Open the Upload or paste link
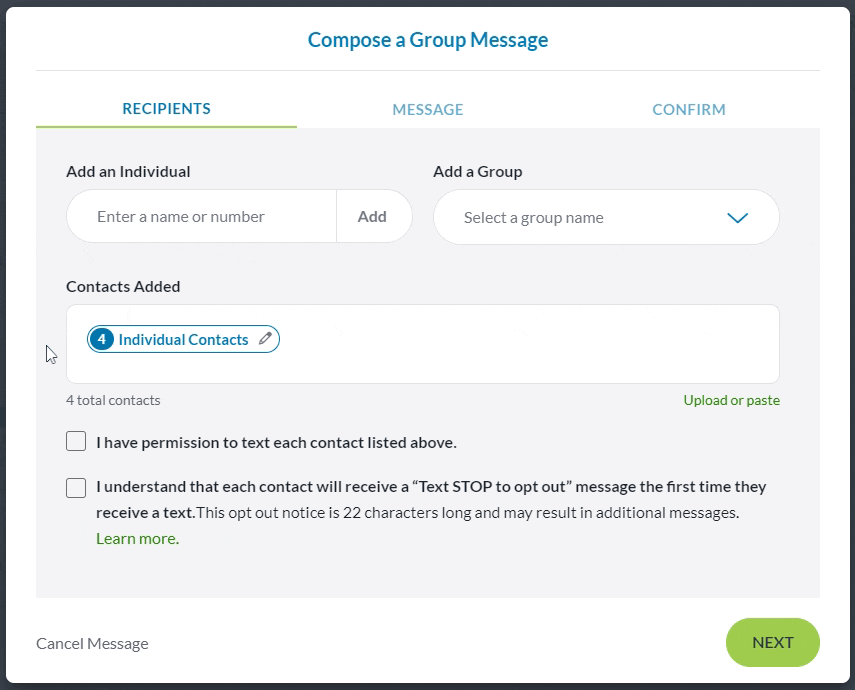The width and height of the screenshot is (855, 690). 731,400
